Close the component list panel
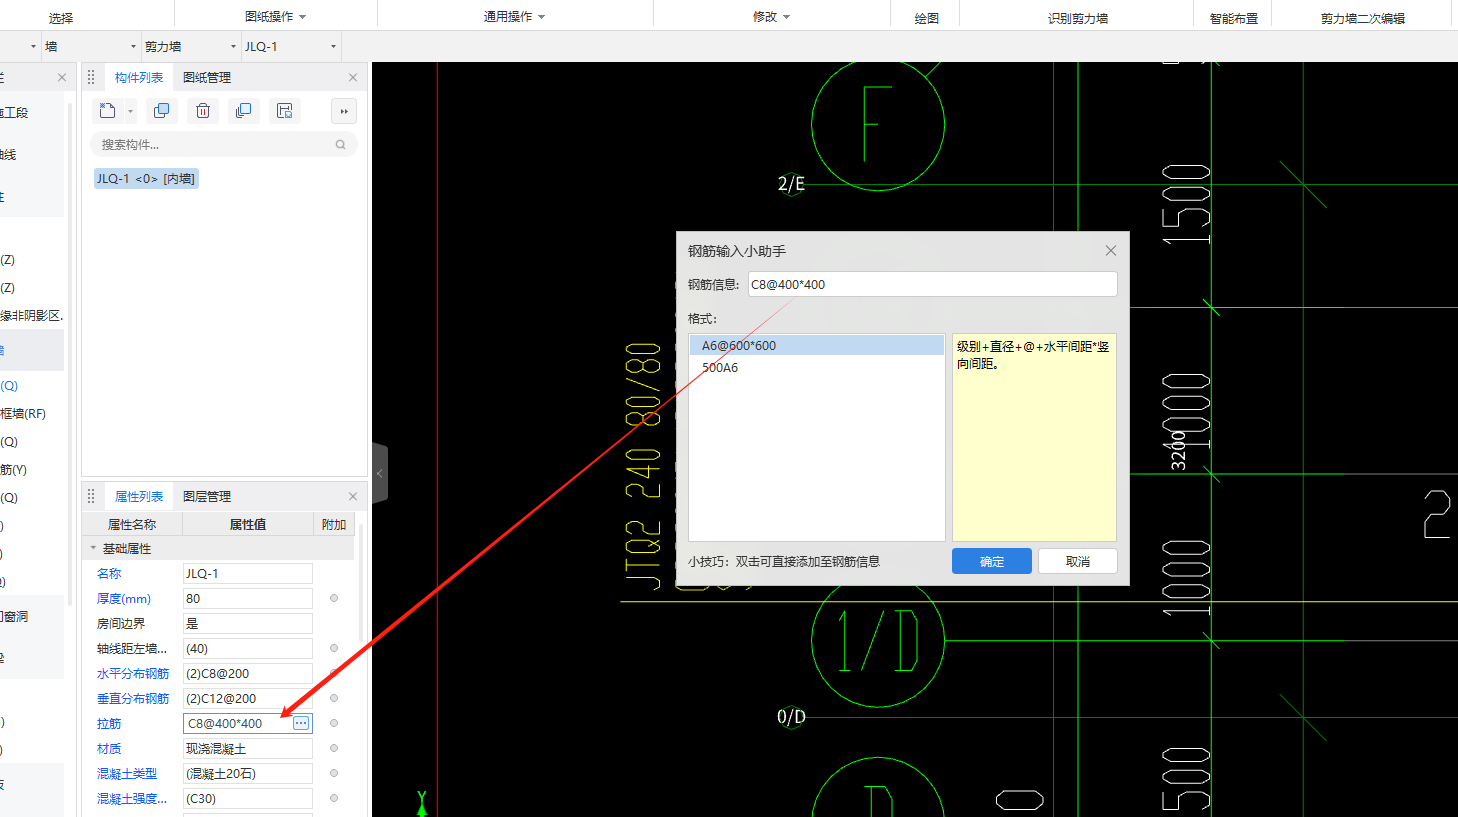The height and width of the screenshot is (817, 1458). coord(352,78)
